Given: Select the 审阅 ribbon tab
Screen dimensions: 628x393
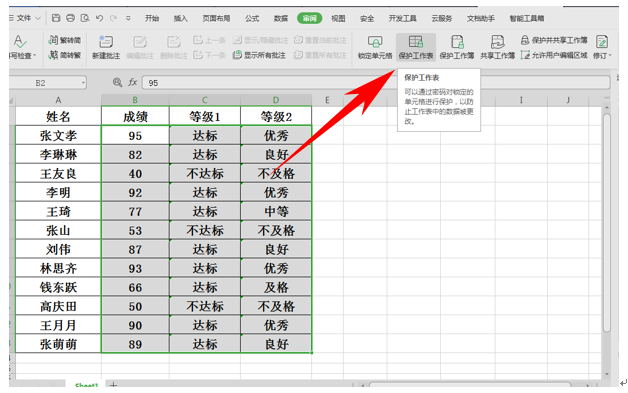Looking at the screenshot, I should (x=310, y=18).
